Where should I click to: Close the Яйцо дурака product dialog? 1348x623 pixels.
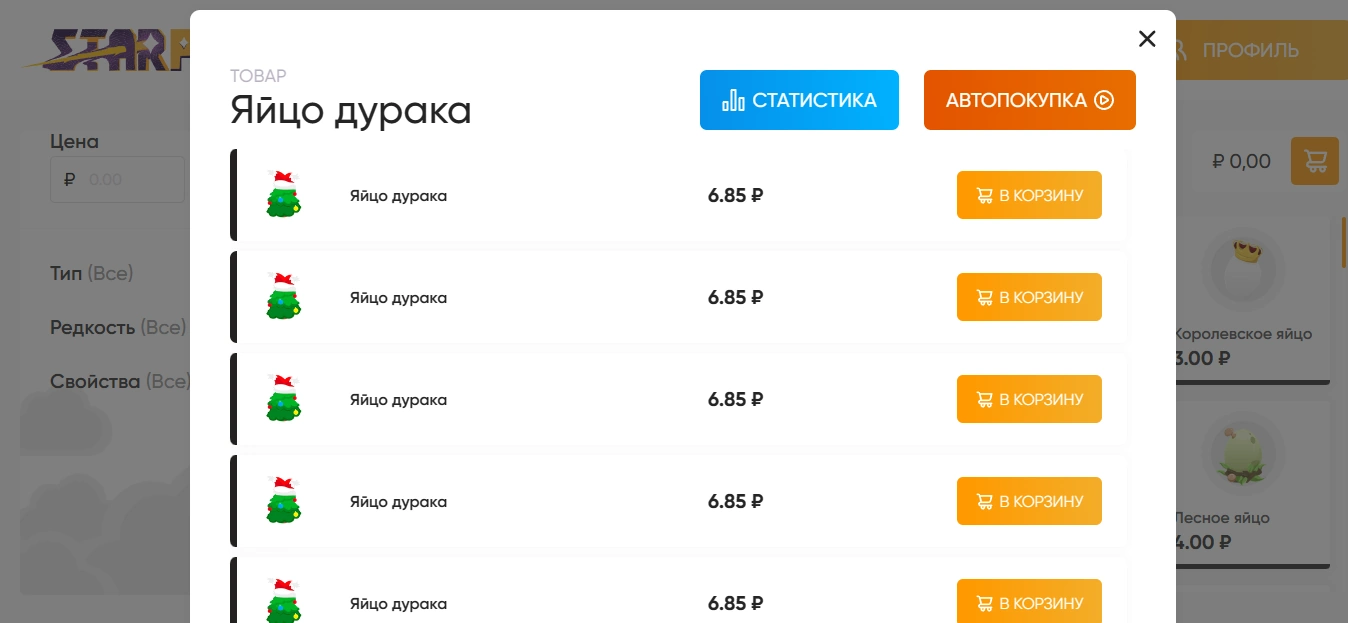pyautogui.click(x=1147, y=39)
